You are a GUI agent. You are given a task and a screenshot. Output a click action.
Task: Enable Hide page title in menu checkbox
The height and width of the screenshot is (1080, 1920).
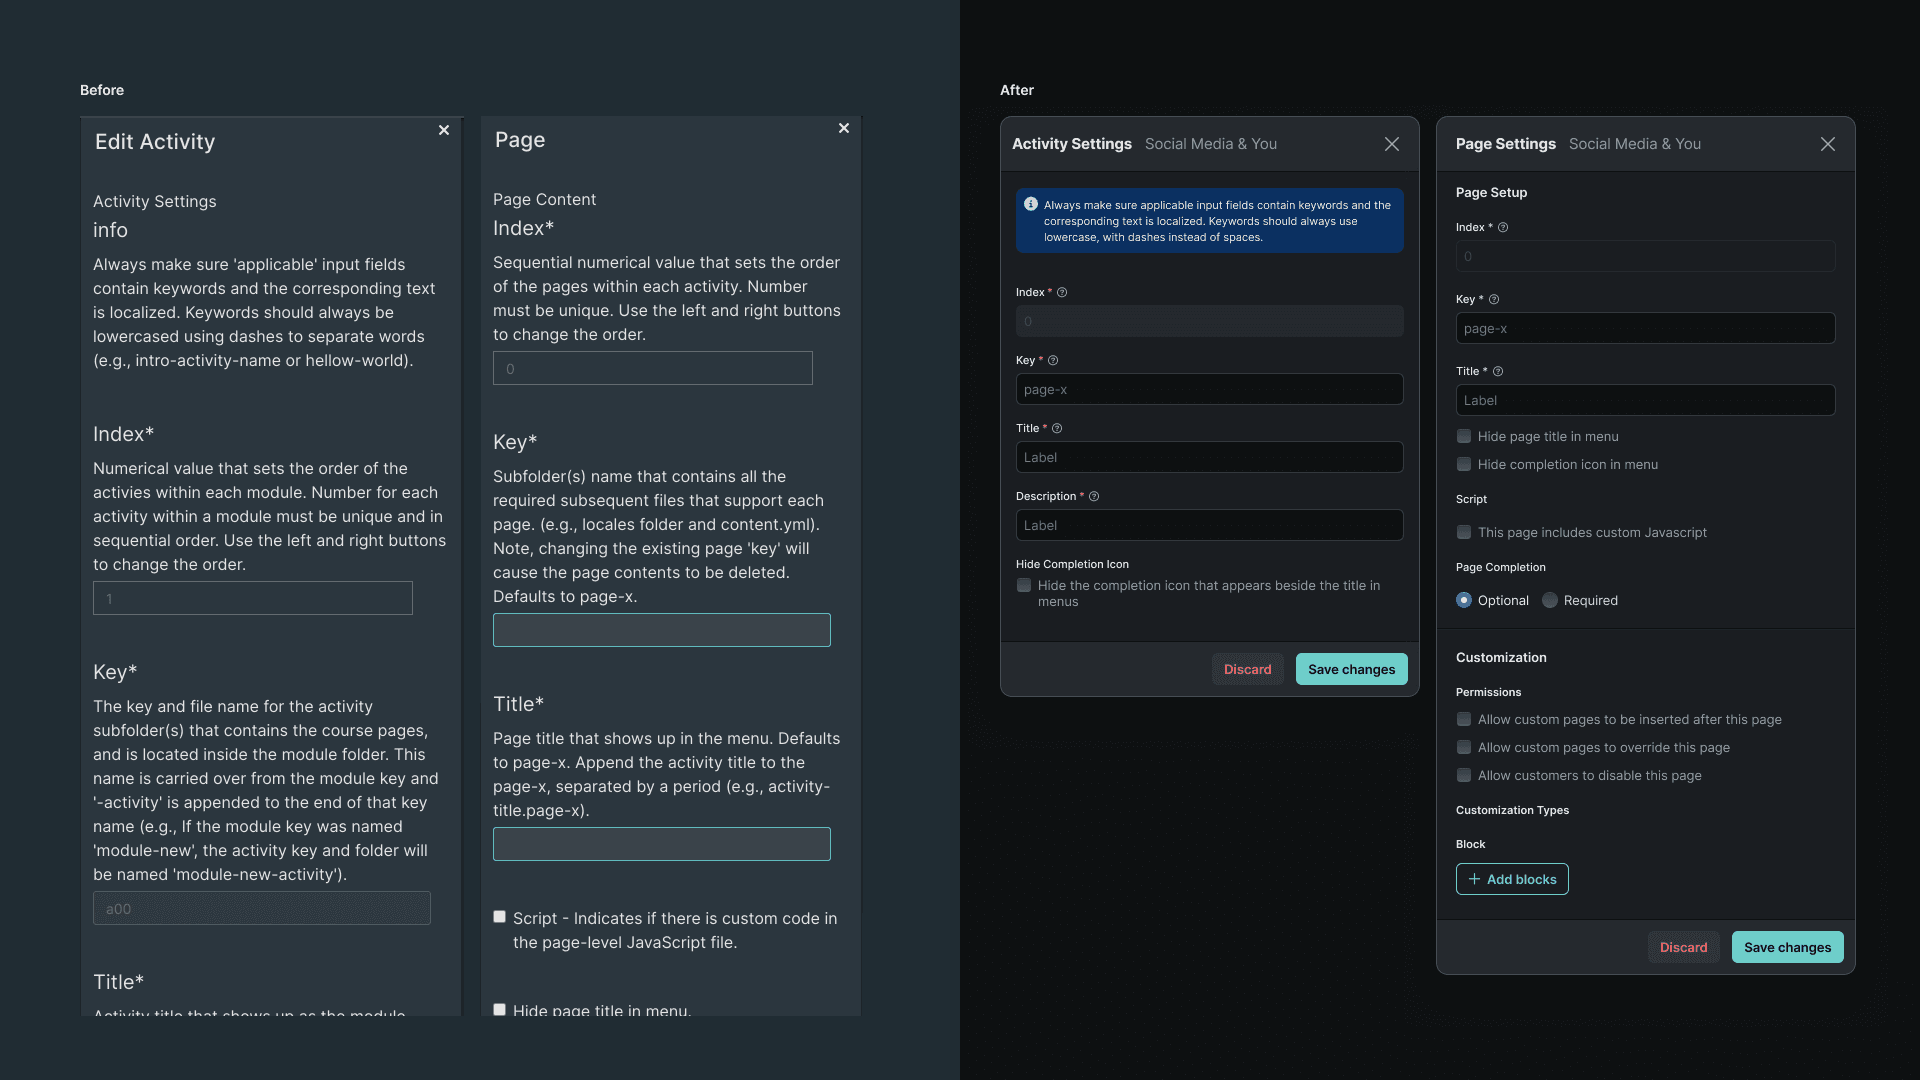click(x=1464, y=437)
